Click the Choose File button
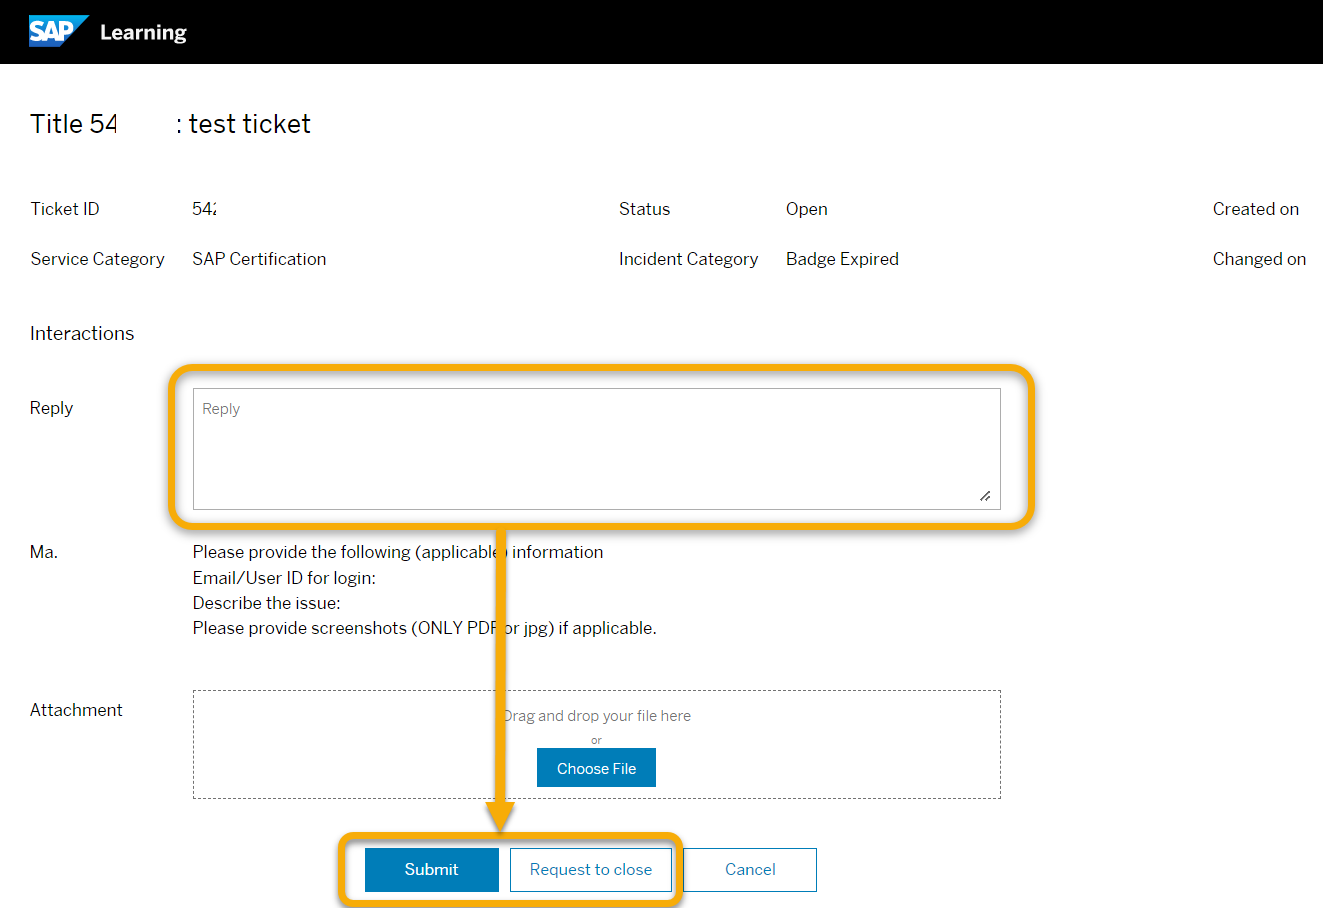The height and width of the screenshot is (908, 1323). (x=596, y=767)
